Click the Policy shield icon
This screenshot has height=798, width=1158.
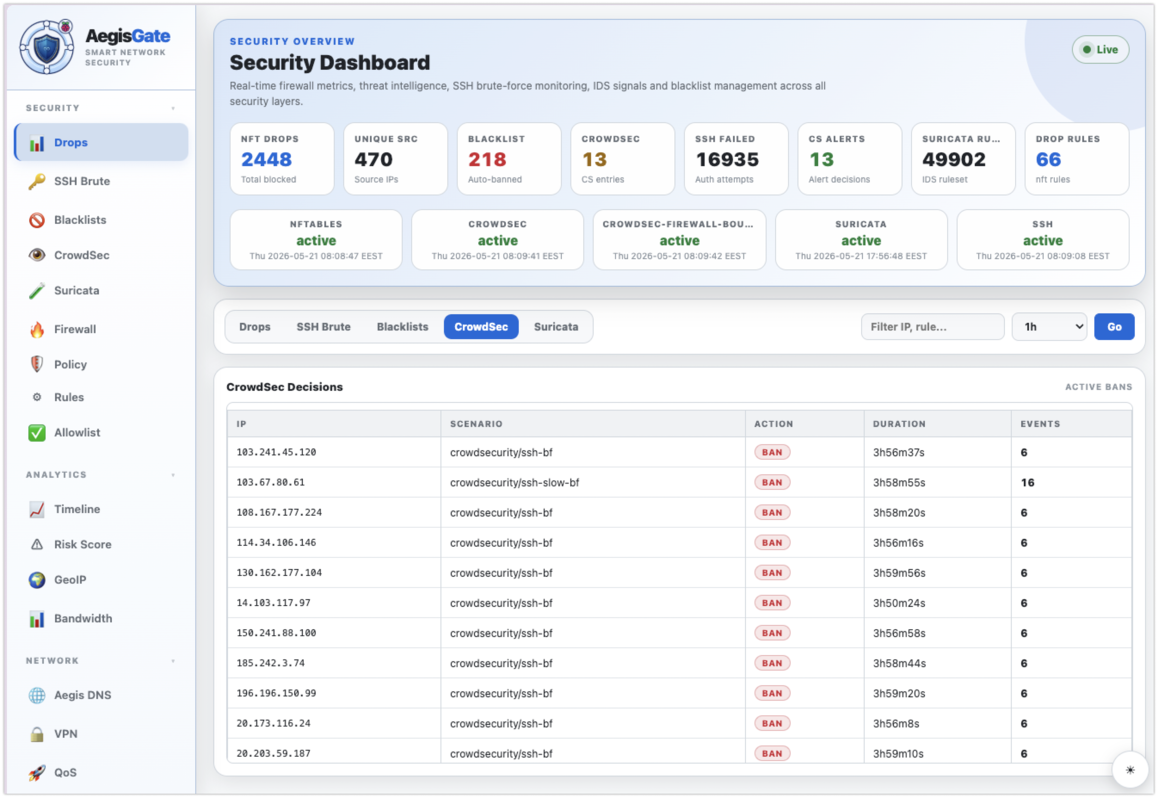point(37,365)
